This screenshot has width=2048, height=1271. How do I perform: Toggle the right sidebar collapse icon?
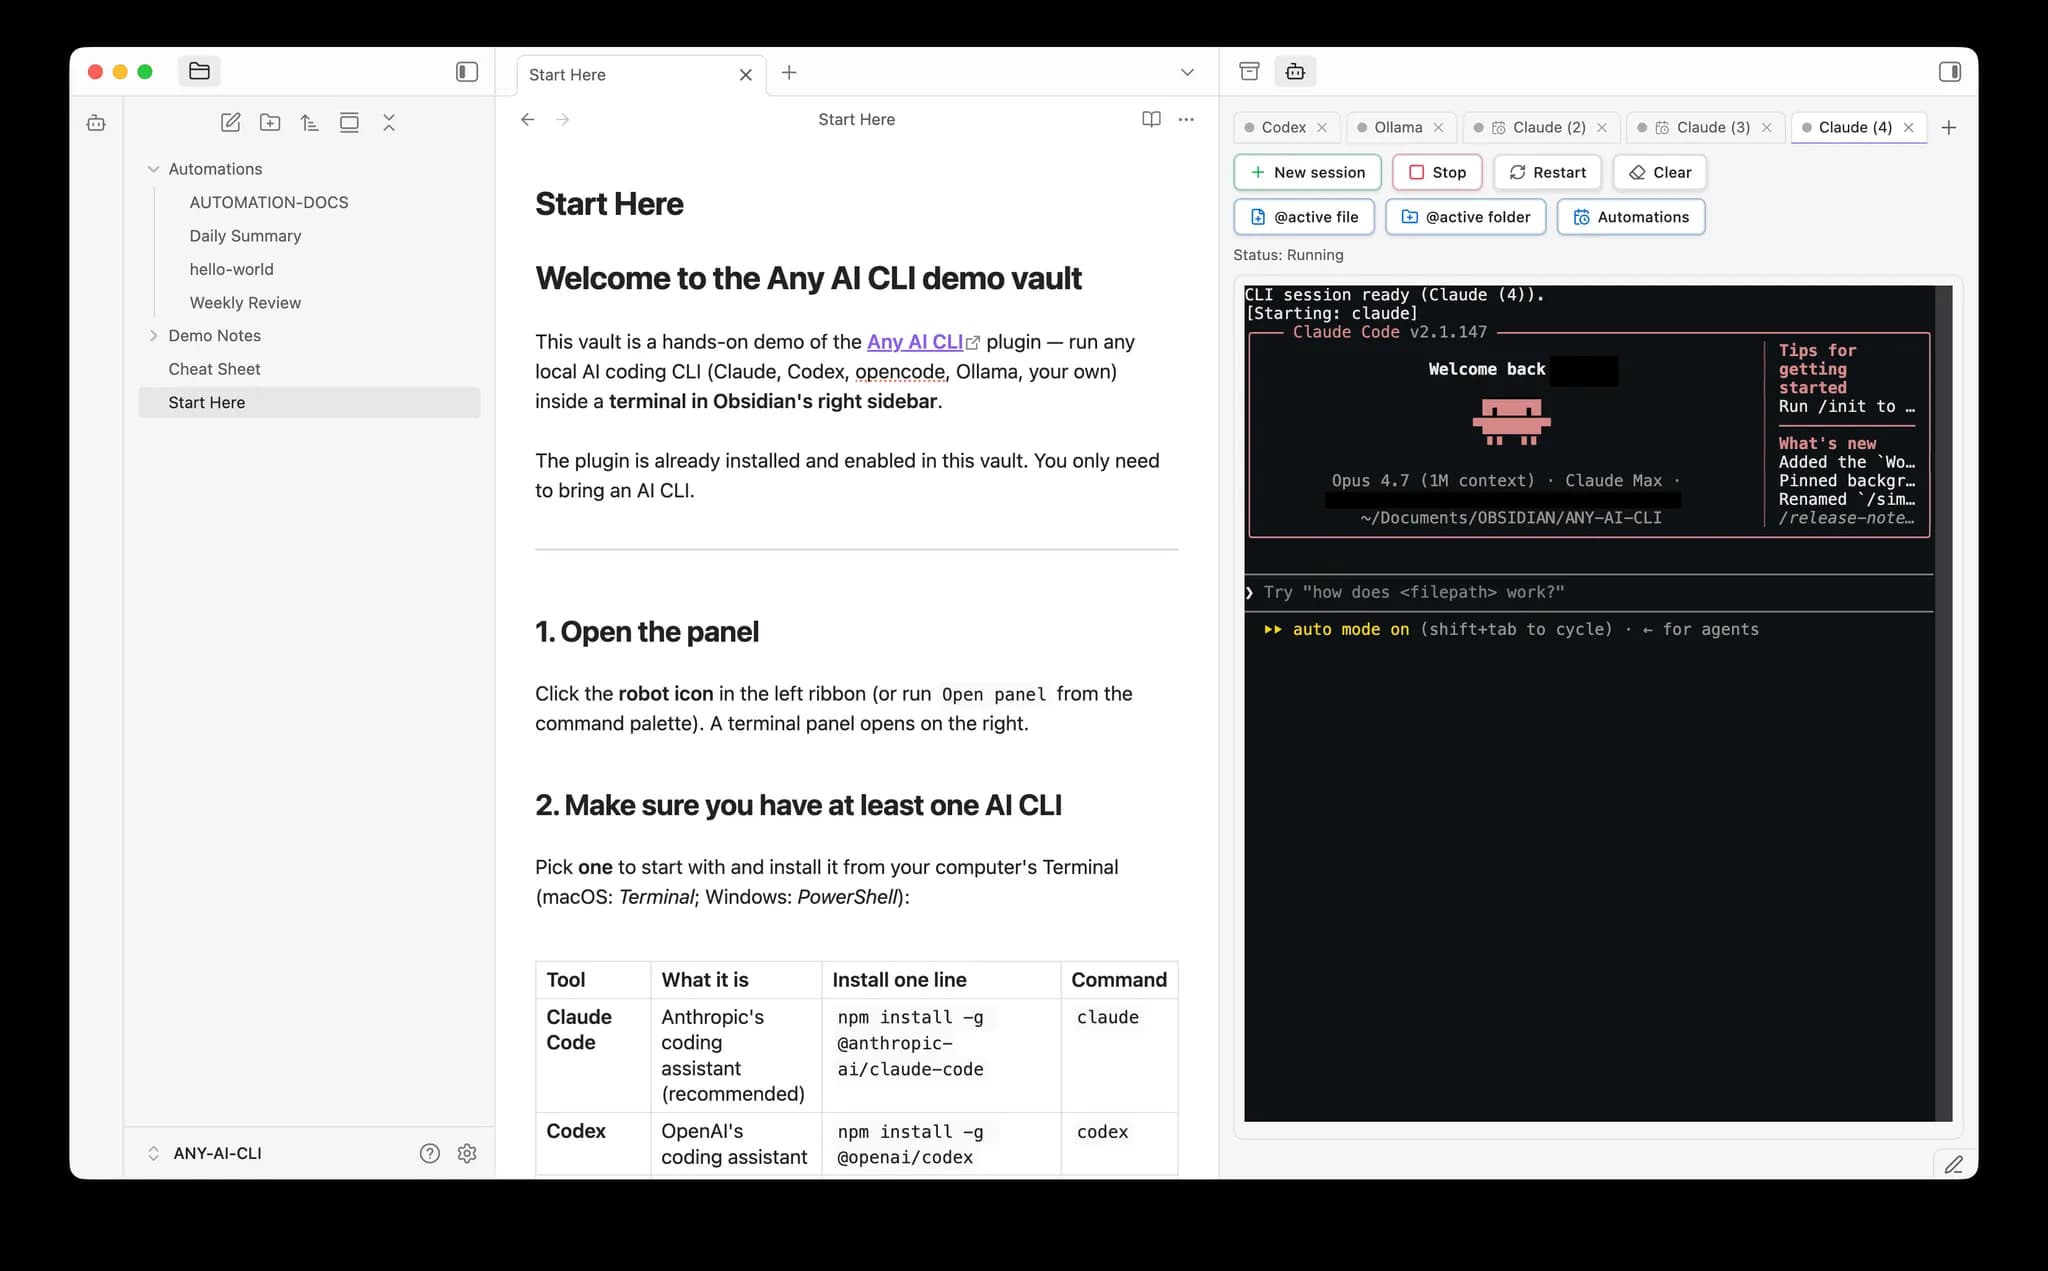pyautogui.click(x=1949, y=72)
